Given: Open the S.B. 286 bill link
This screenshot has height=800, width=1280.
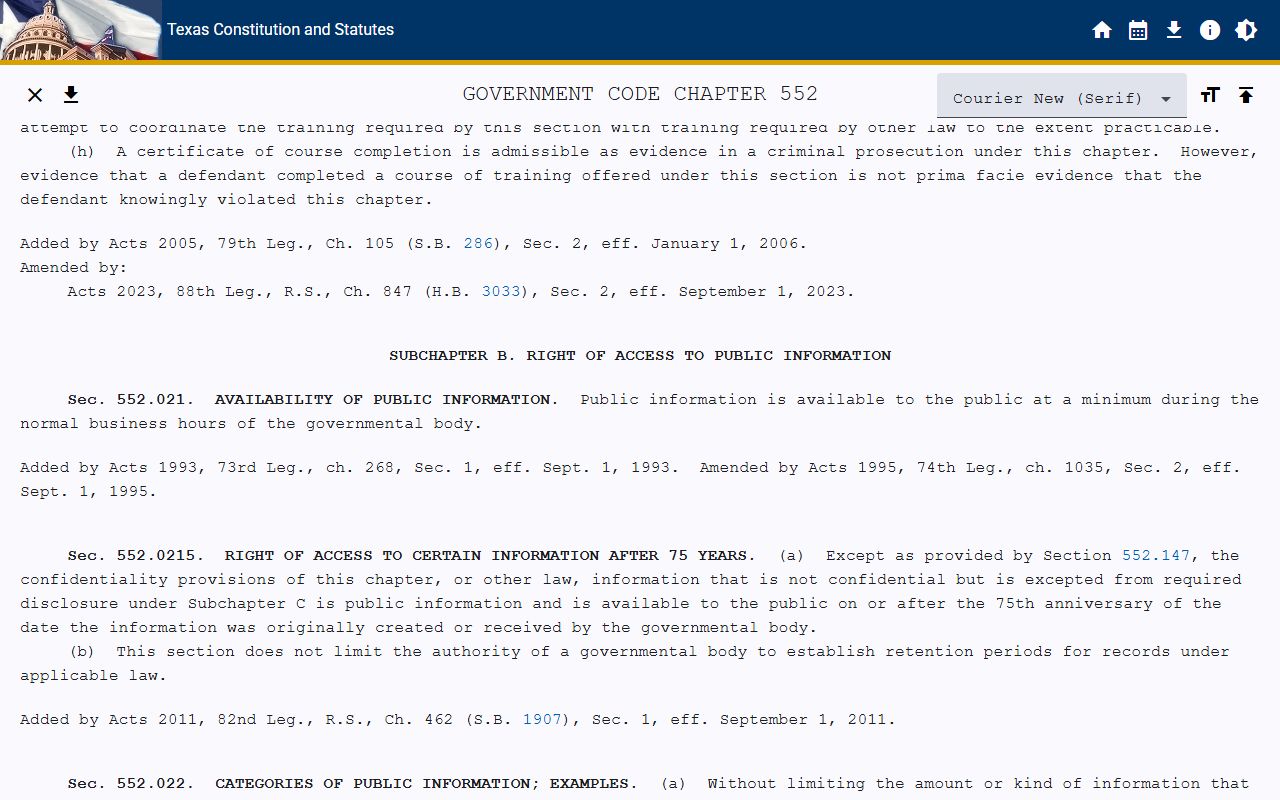Looking at the screenshot, I should tap(478, 244).
